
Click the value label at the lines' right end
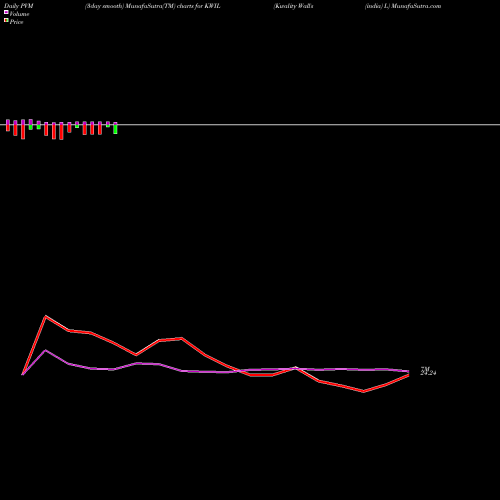428,371
